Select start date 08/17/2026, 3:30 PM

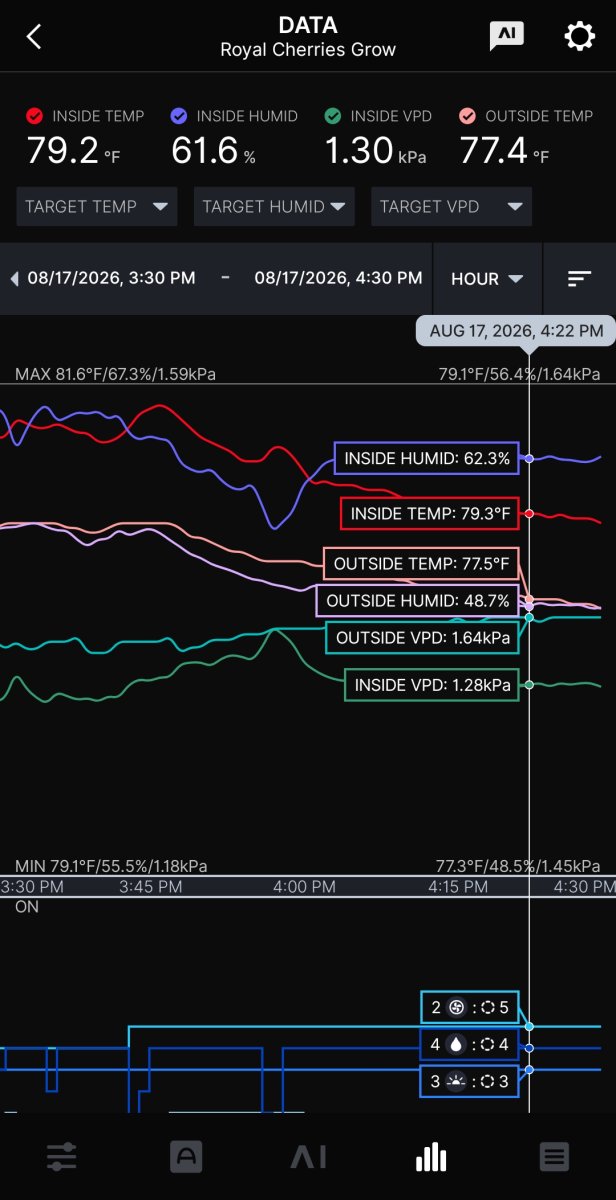pyautogui.click(x=111, y=278)
